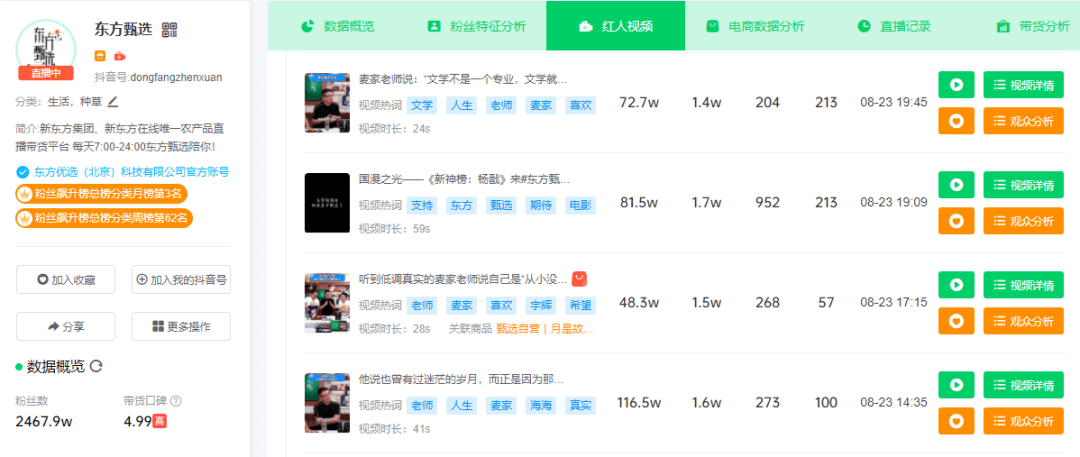Click the 抖音号:dongfangzhenxuan text

pos(158,77)
